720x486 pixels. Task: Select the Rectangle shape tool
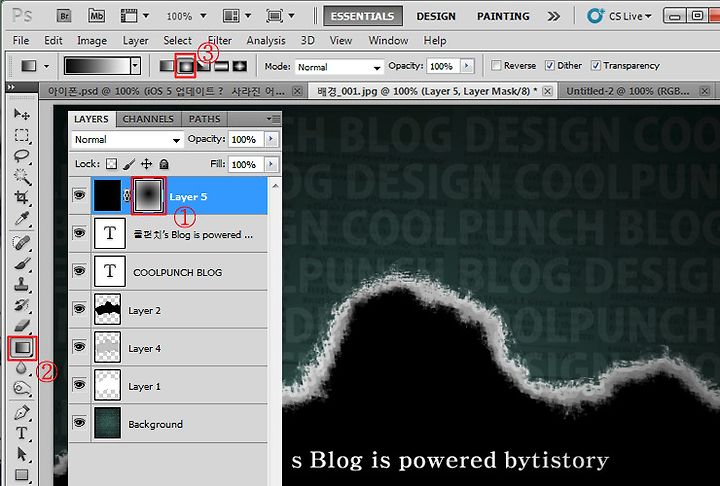(x=22, y=475)
